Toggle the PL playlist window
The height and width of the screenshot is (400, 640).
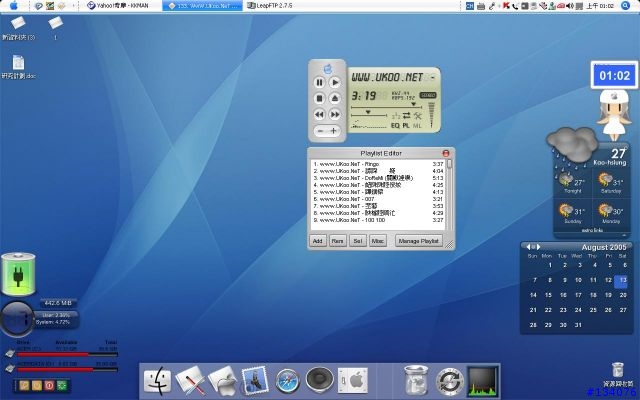406,126
